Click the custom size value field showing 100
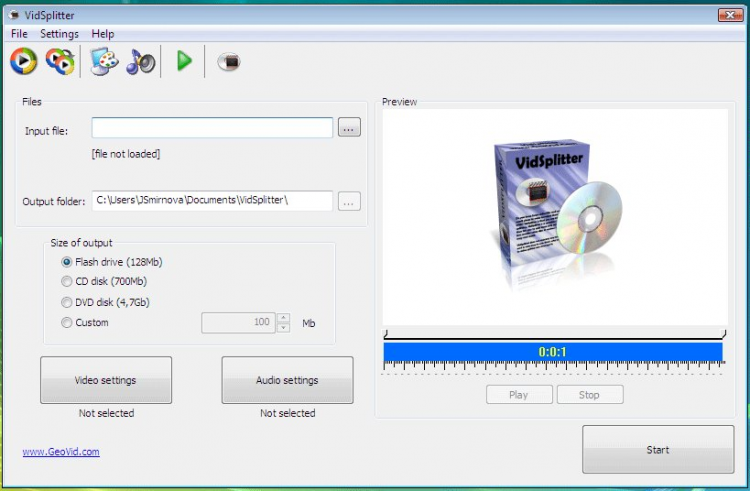This screenshot has width=750, height=491. pos(238,323)
